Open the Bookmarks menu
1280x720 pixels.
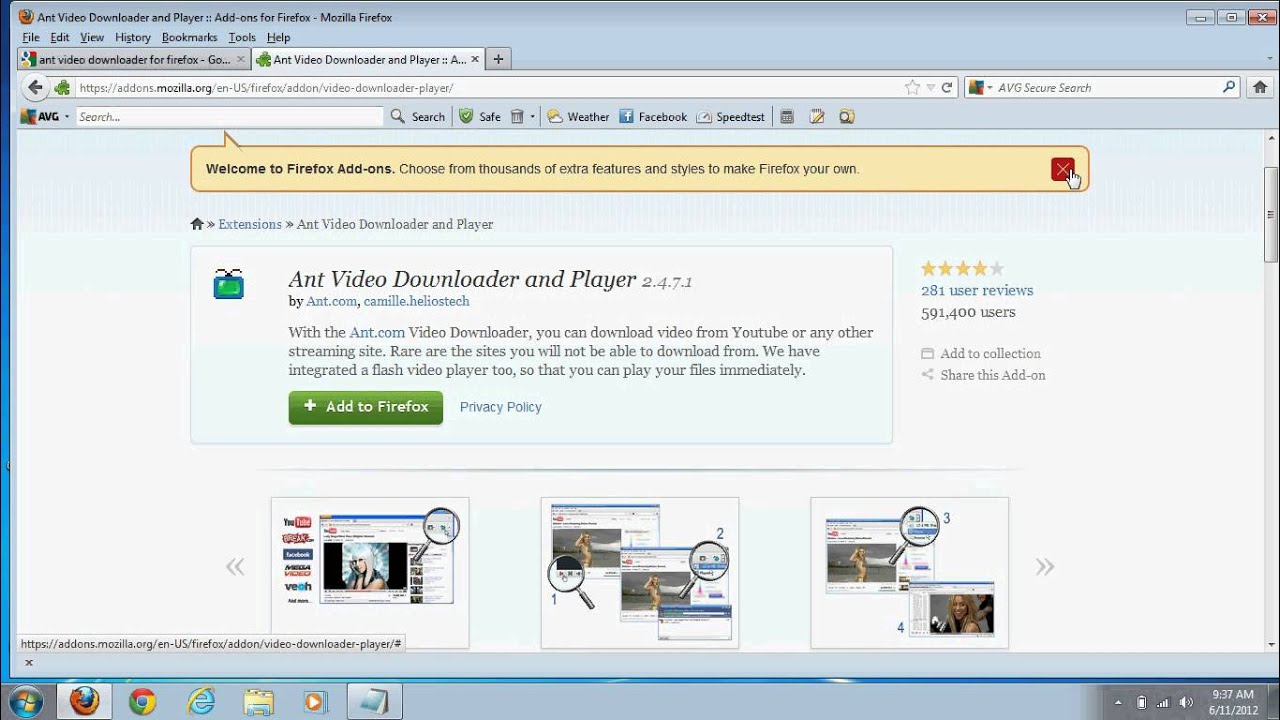pyautogui.click(x=189, y=37)
